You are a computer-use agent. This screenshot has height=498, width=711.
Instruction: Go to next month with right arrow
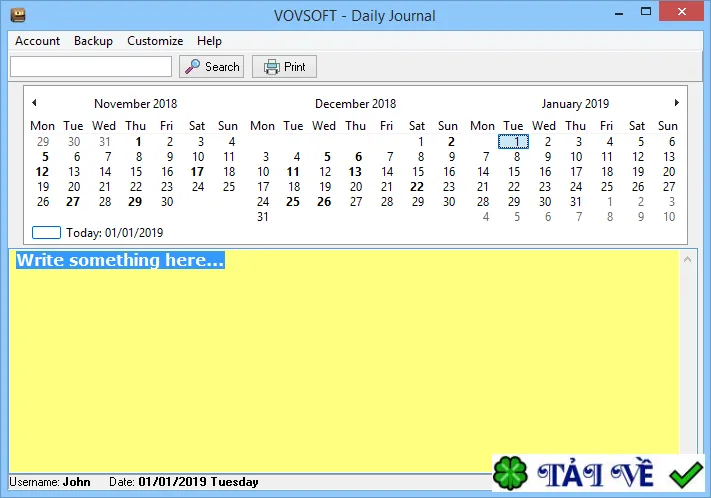[677, 103]
